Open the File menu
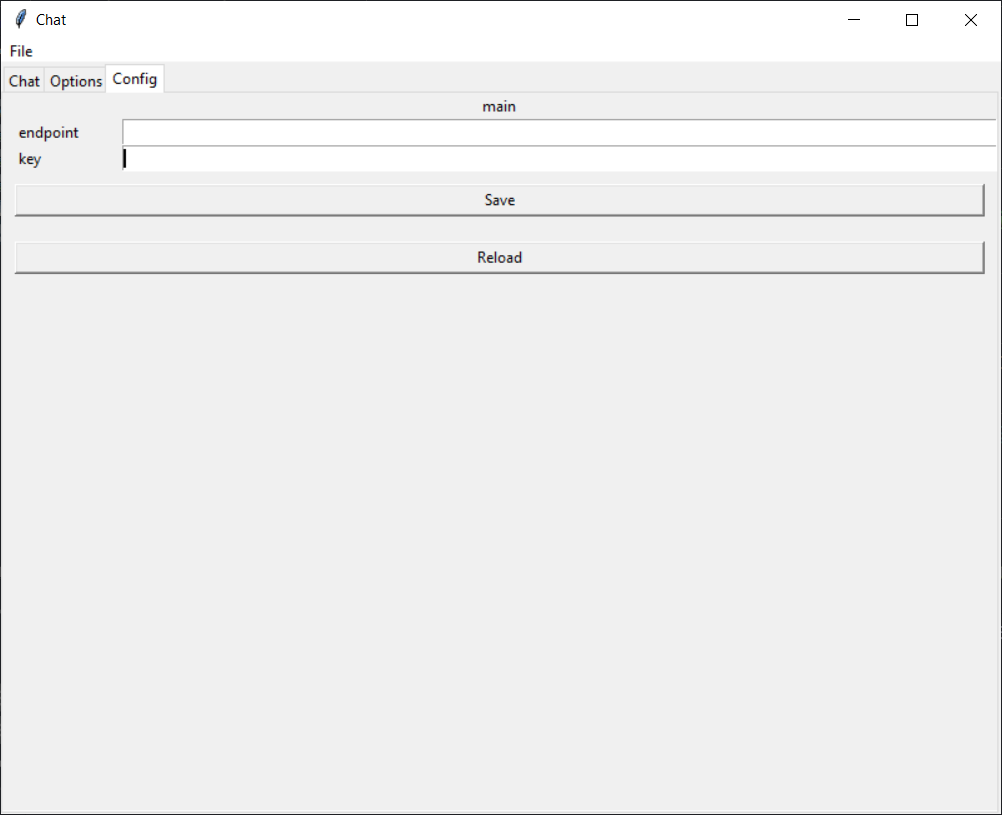 tap(20, 51)
